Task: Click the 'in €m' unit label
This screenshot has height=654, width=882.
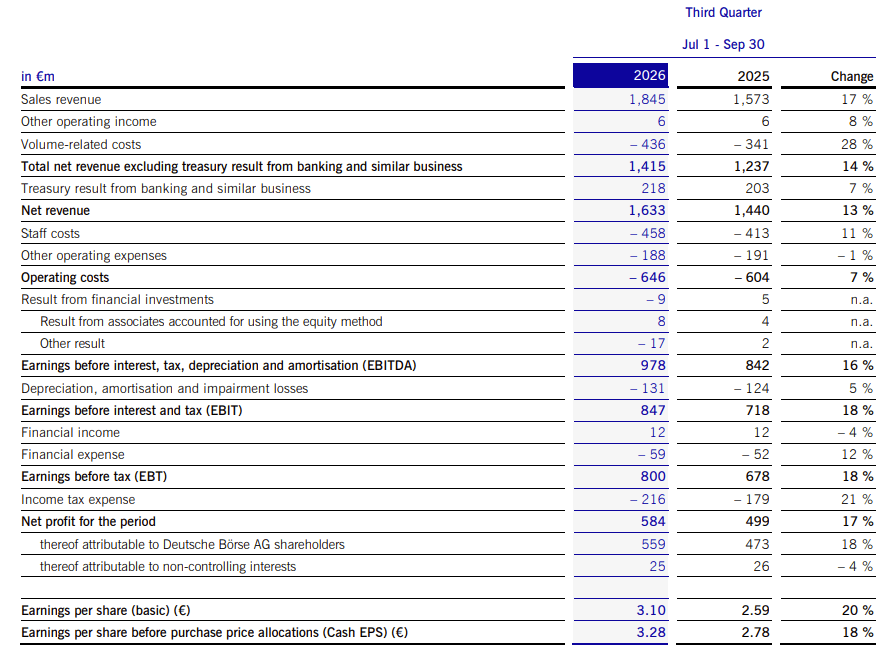Action: tap(38, 76)
